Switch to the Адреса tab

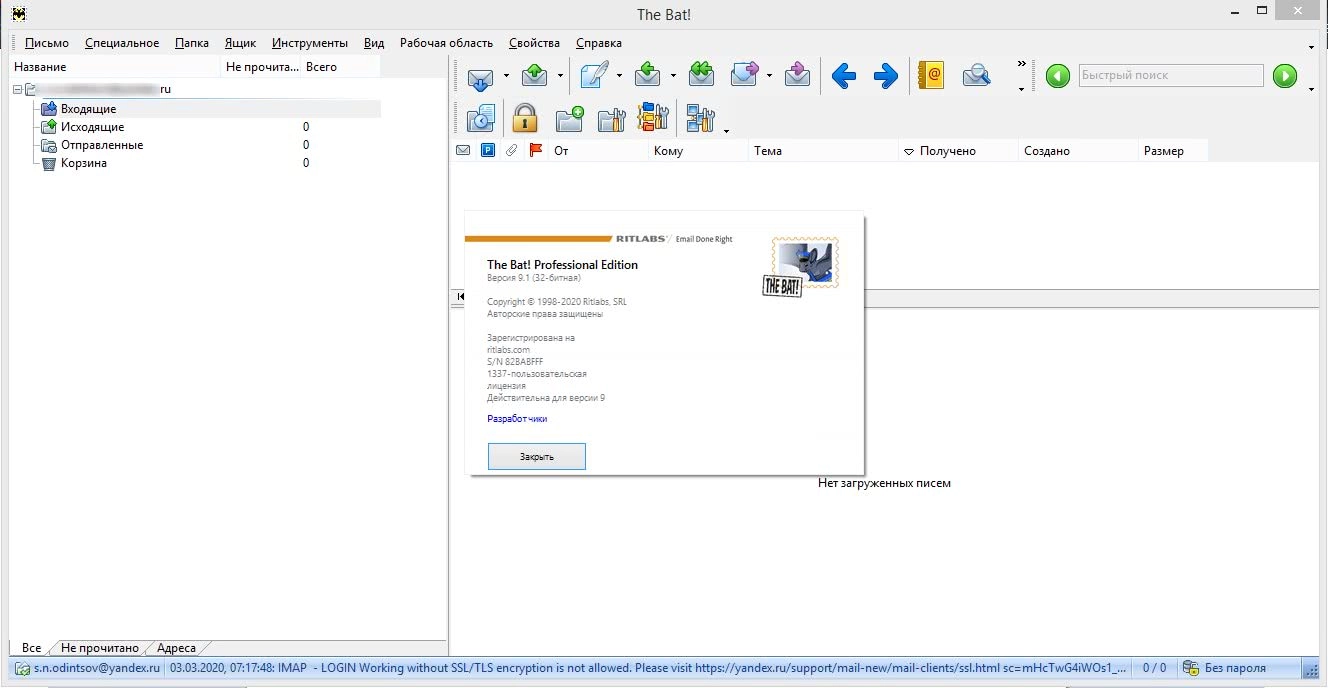176,648
